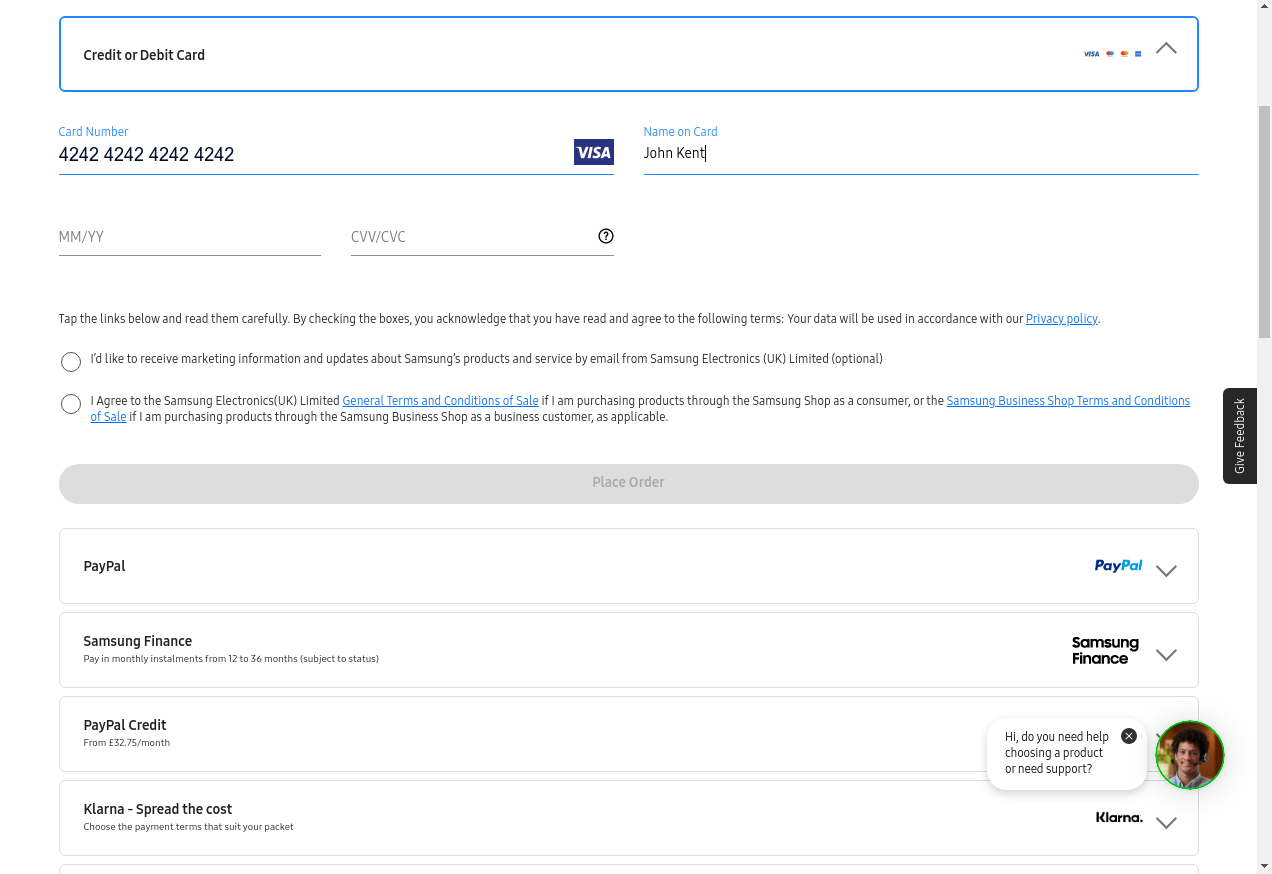Open the live chat agent avatar

tap(1189, 755)
